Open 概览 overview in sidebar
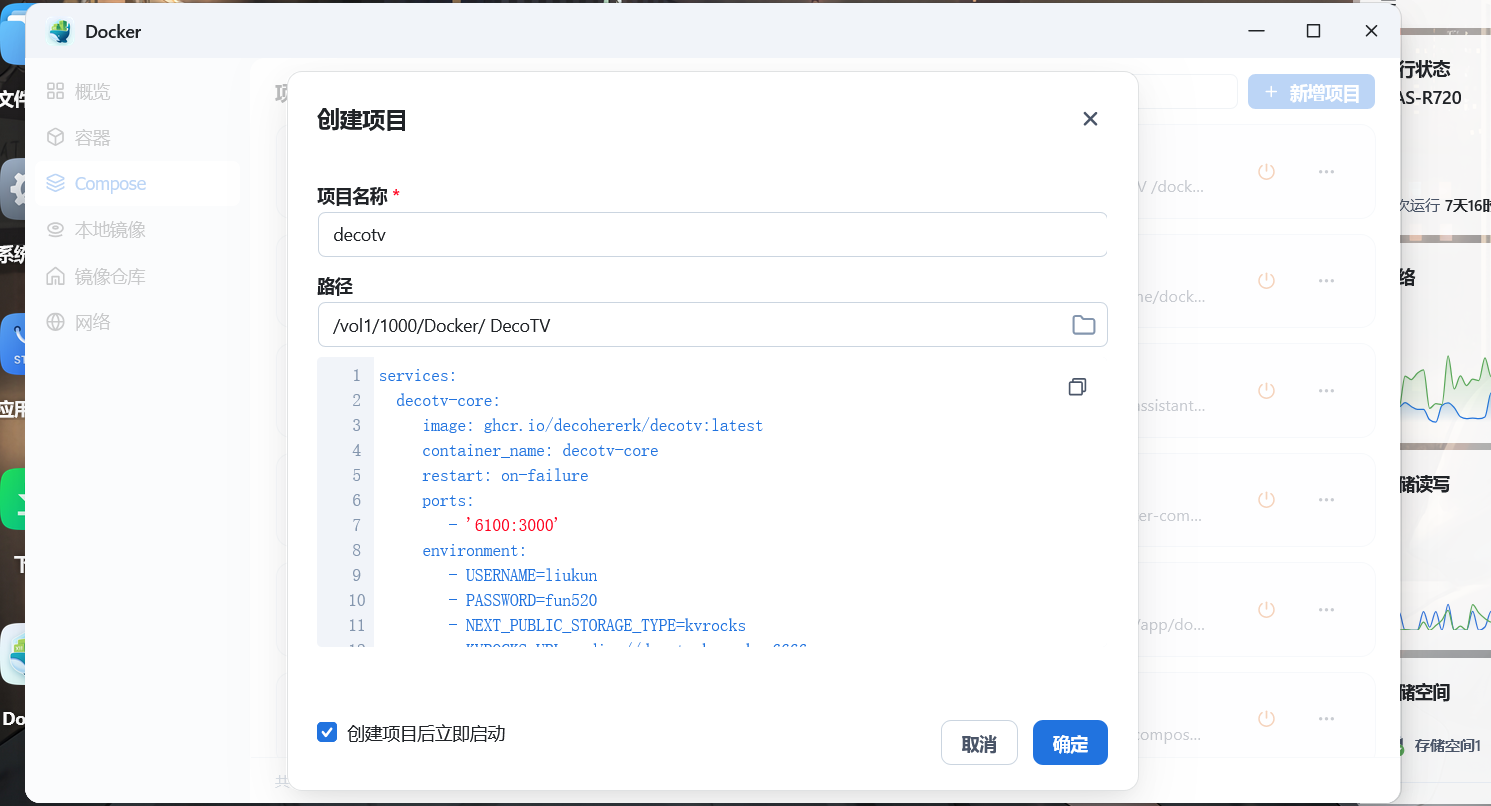This screenshot has height=806, width=1491. pyautogui.click(x=92, y=92)
